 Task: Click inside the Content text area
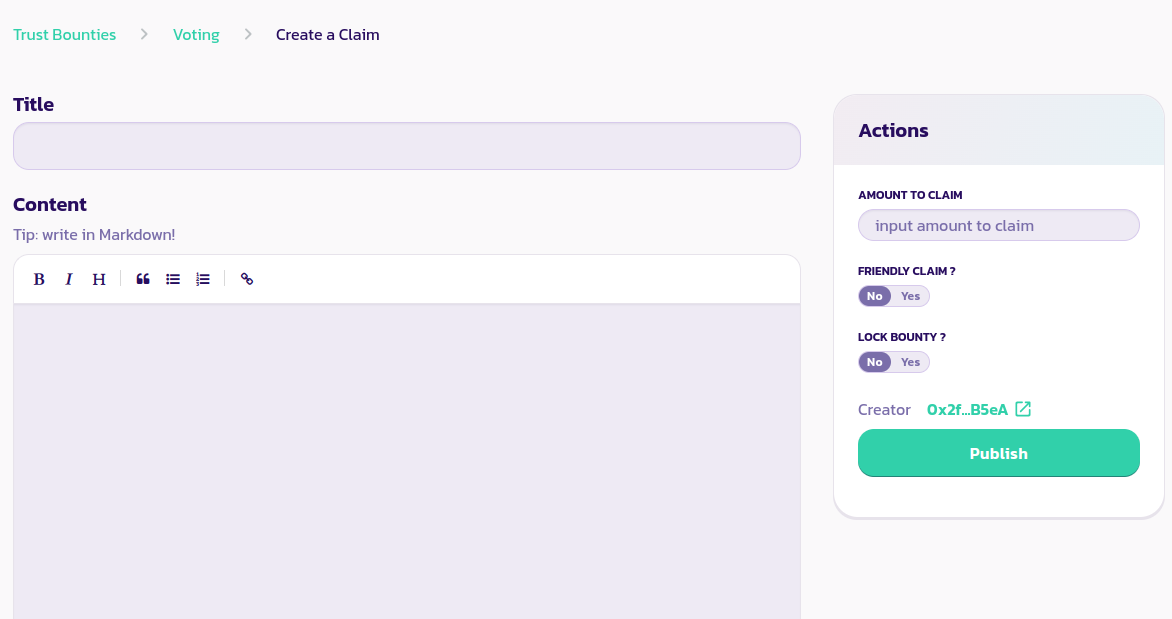pyautogui.click(x=406, y=460)
